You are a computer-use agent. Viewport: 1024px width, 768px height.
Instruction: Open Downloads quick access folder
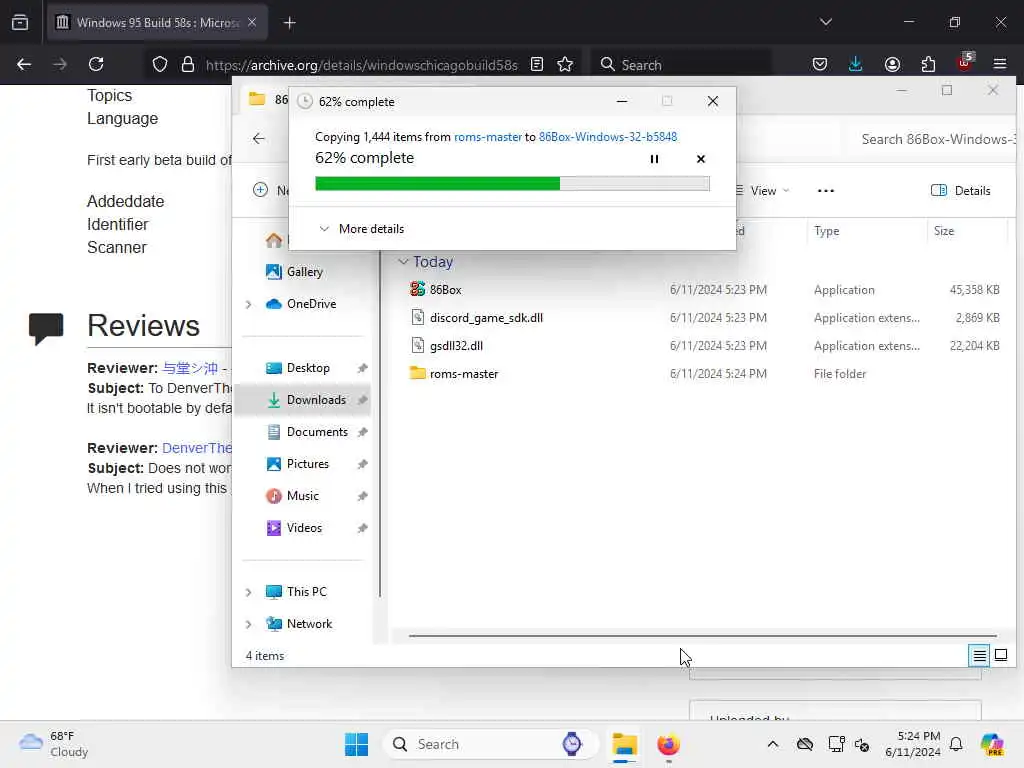315,400
